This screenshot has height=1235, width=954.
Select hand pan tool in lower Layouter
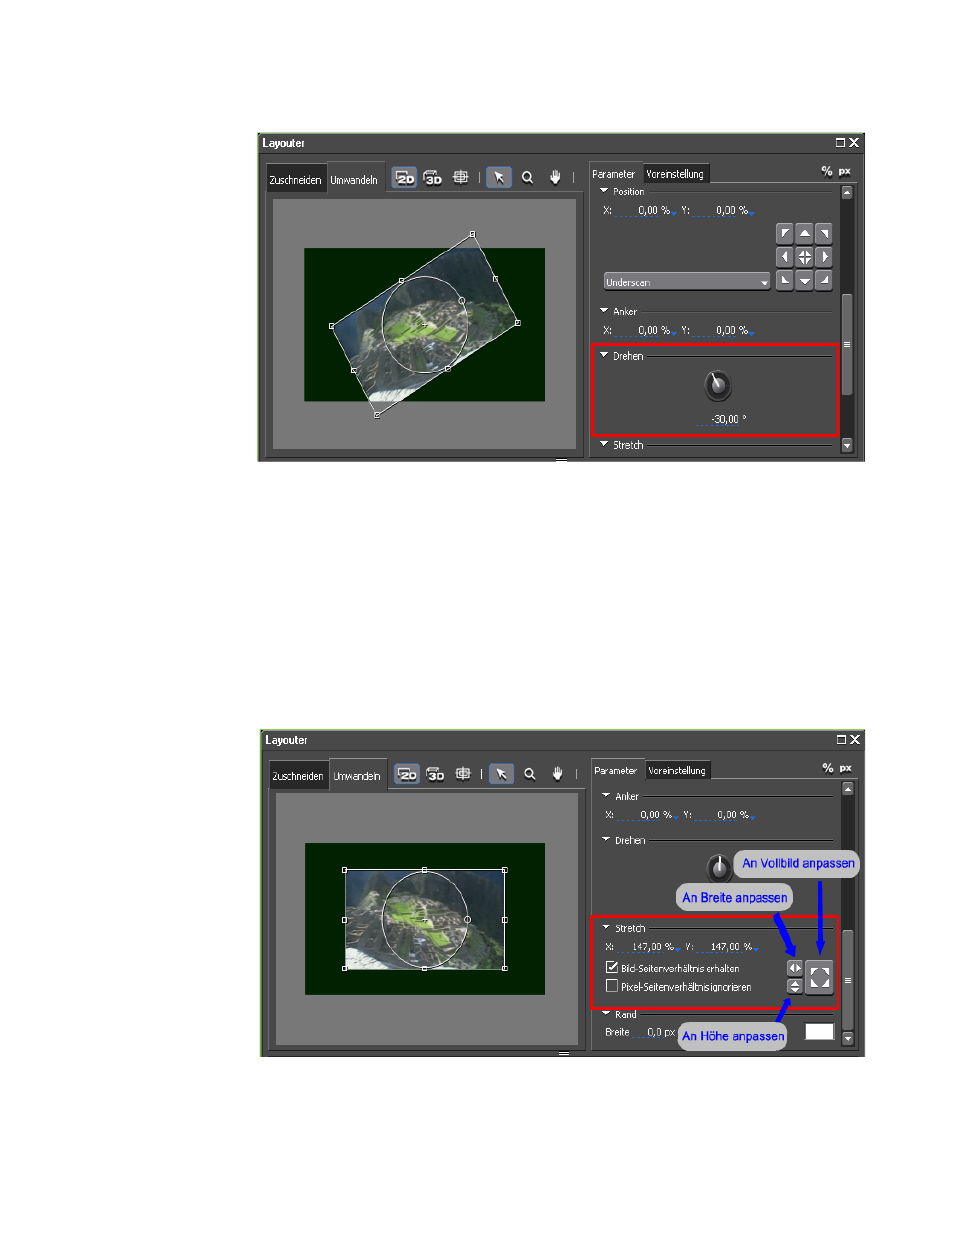tap(558, 774)
